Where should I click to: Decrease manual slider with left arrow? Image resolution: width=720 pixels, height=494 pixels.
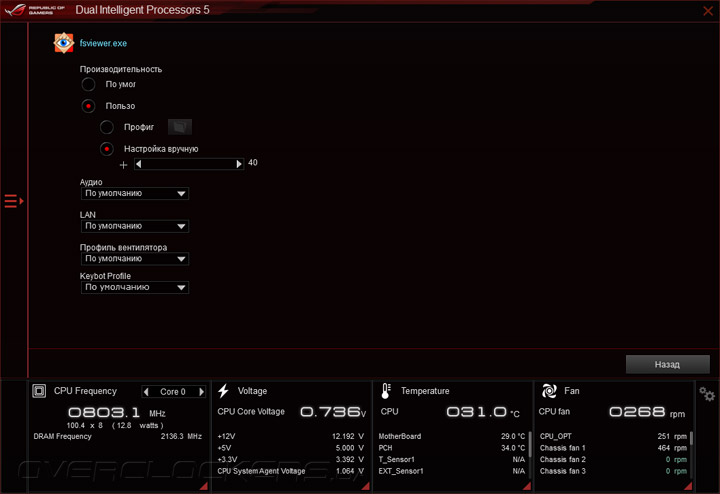(139, 164)
